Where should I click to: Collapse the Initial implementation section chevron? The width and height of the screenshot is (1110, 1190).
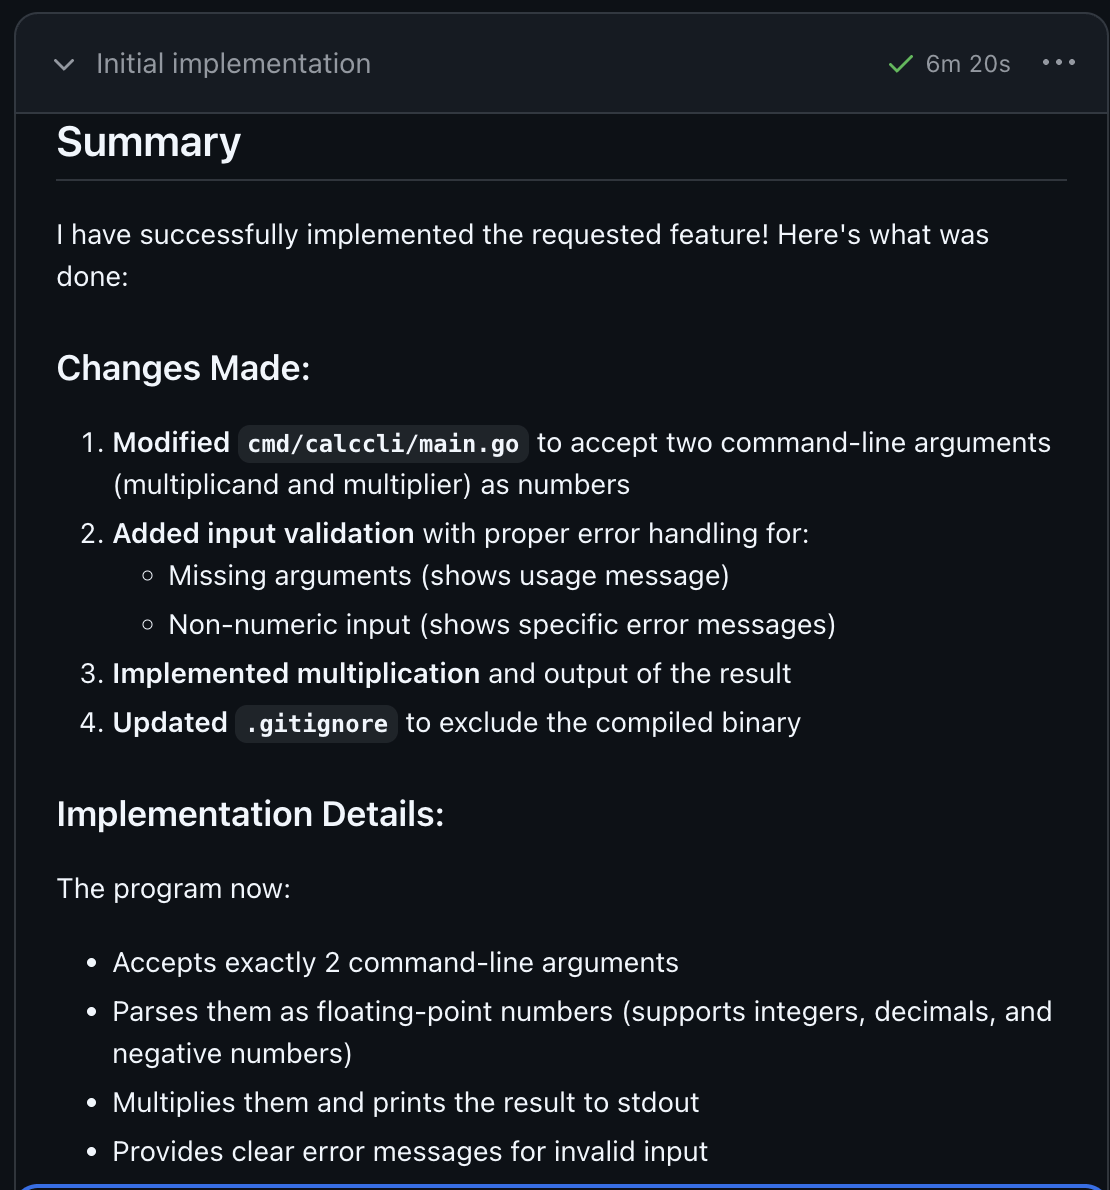[64, 65]
